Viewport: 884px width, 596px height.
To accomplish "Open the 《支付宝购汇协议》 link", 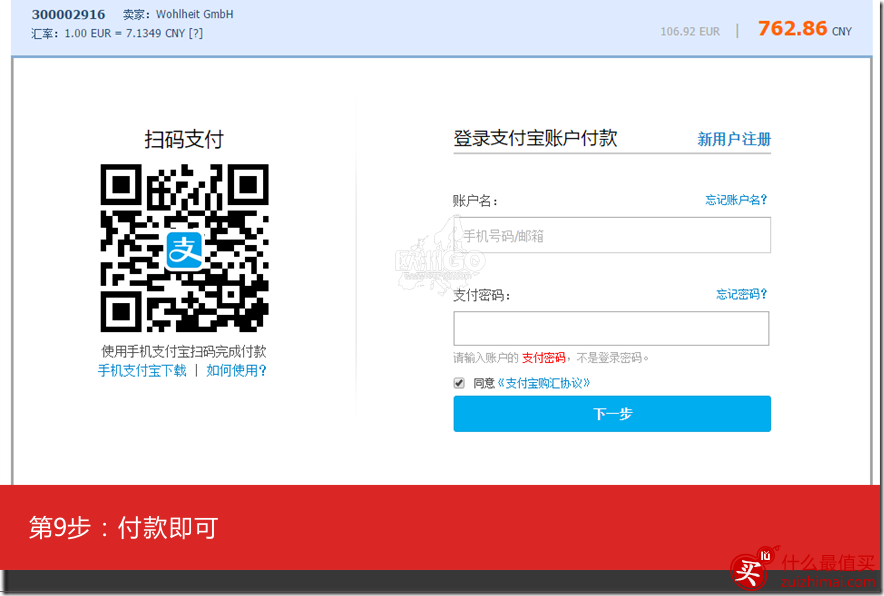I will click(543, 383).
